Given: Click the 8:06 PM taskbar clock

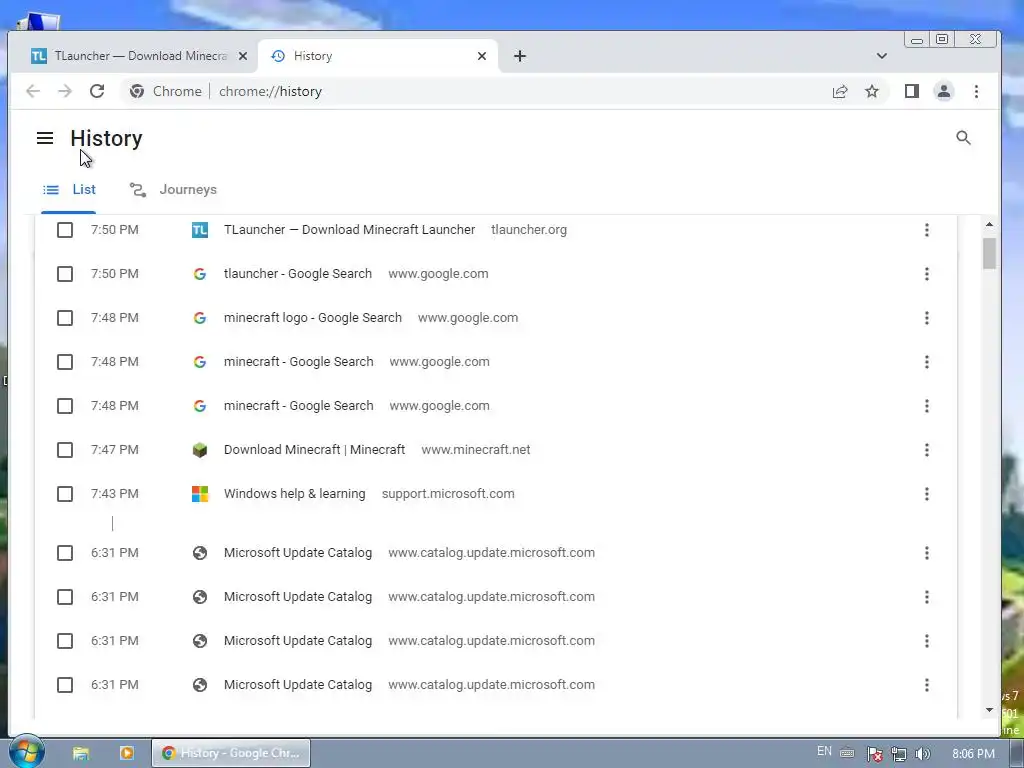Looking at the screenshot, I should 973,754.
